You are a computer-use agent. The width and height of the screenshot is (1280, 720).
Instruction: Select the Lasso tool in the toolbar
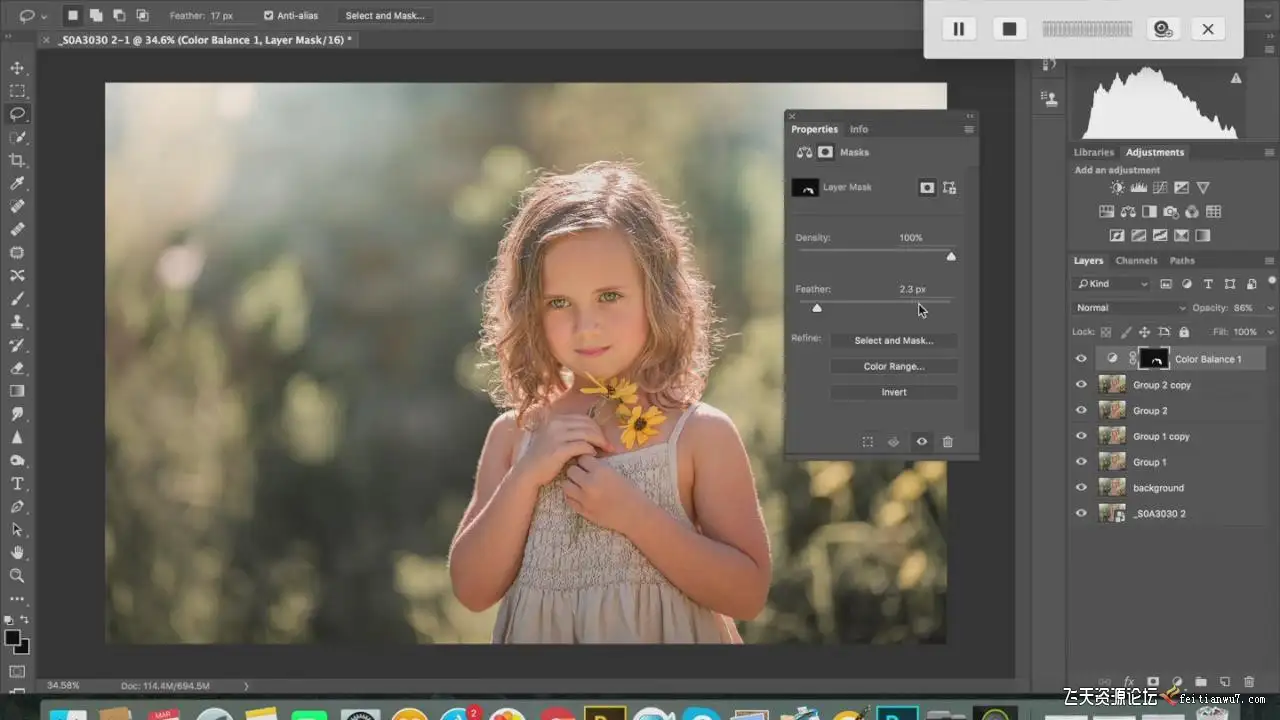pyautogui.click(x=17, y=114)
